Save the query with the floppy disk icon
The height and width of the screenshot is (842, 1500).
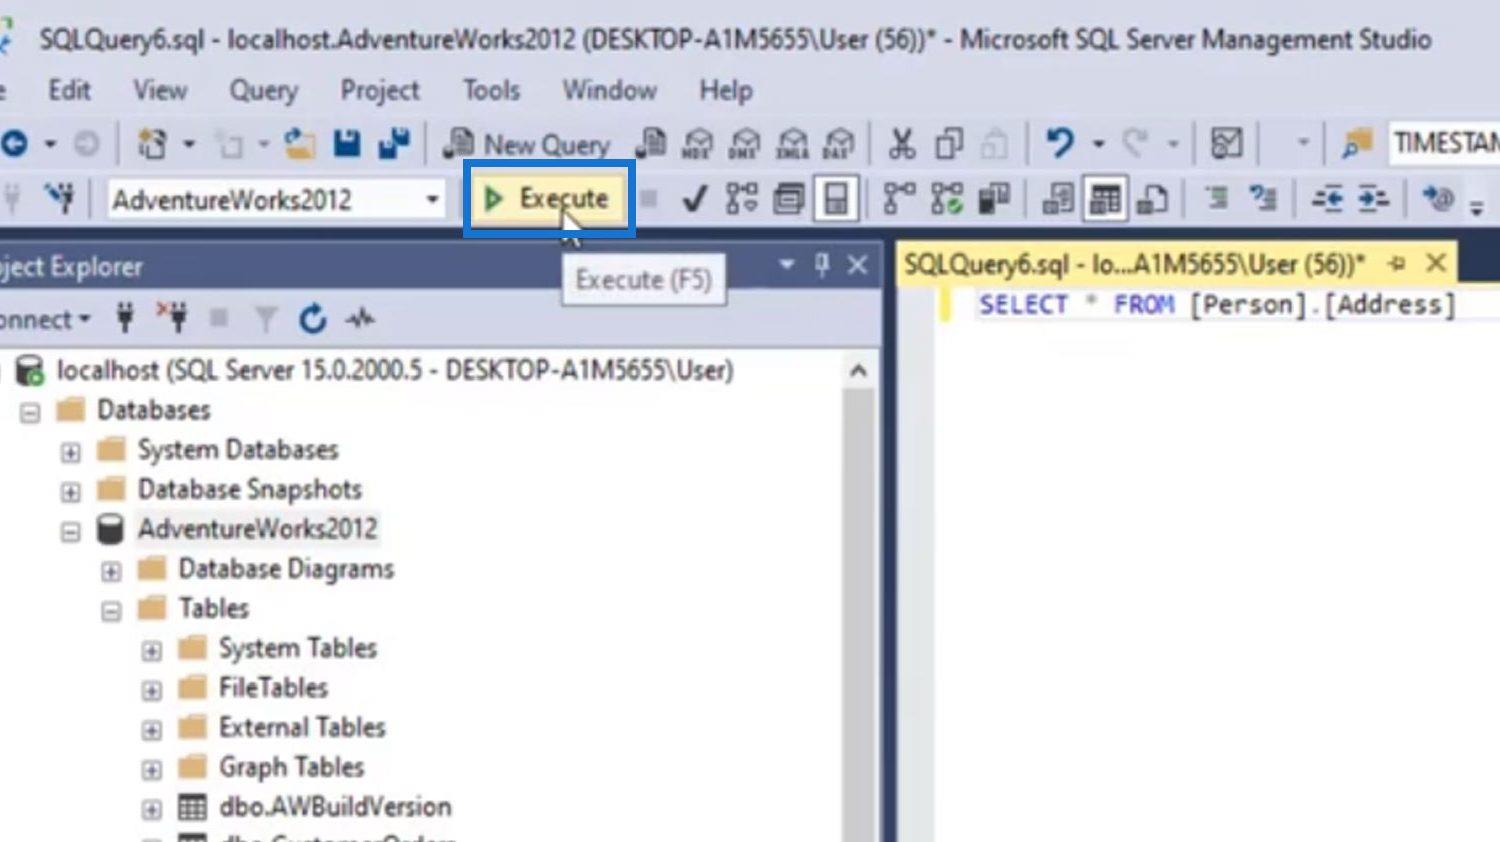click(347, 144)
